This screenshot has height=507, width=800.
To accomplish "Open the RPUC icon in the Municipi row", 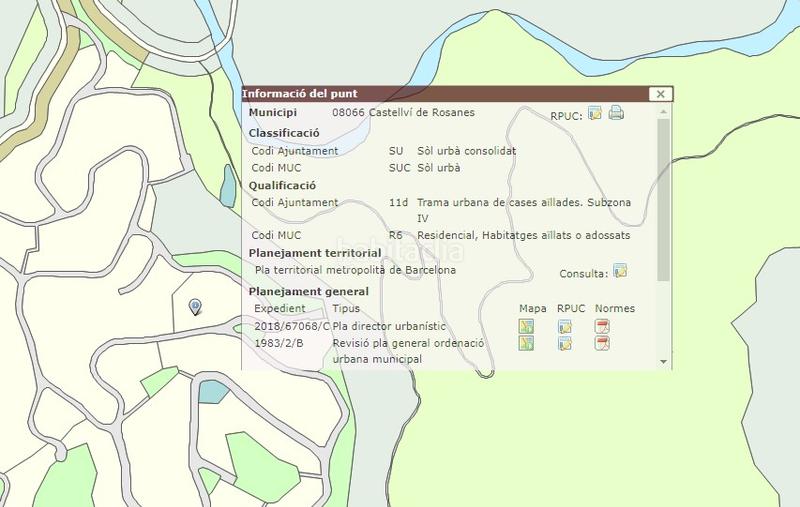I will [595, 112].
